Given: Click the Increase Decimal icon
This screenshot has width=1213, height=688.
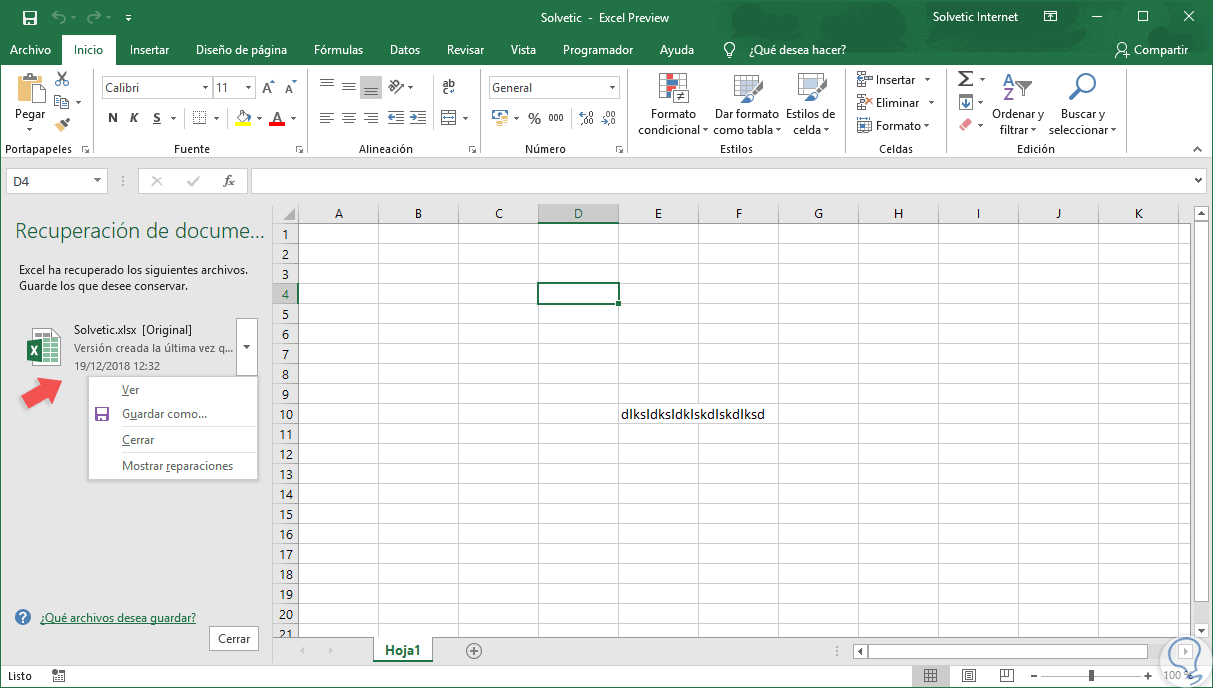Looking at the screenshot, I should click(x=585, y=118).
